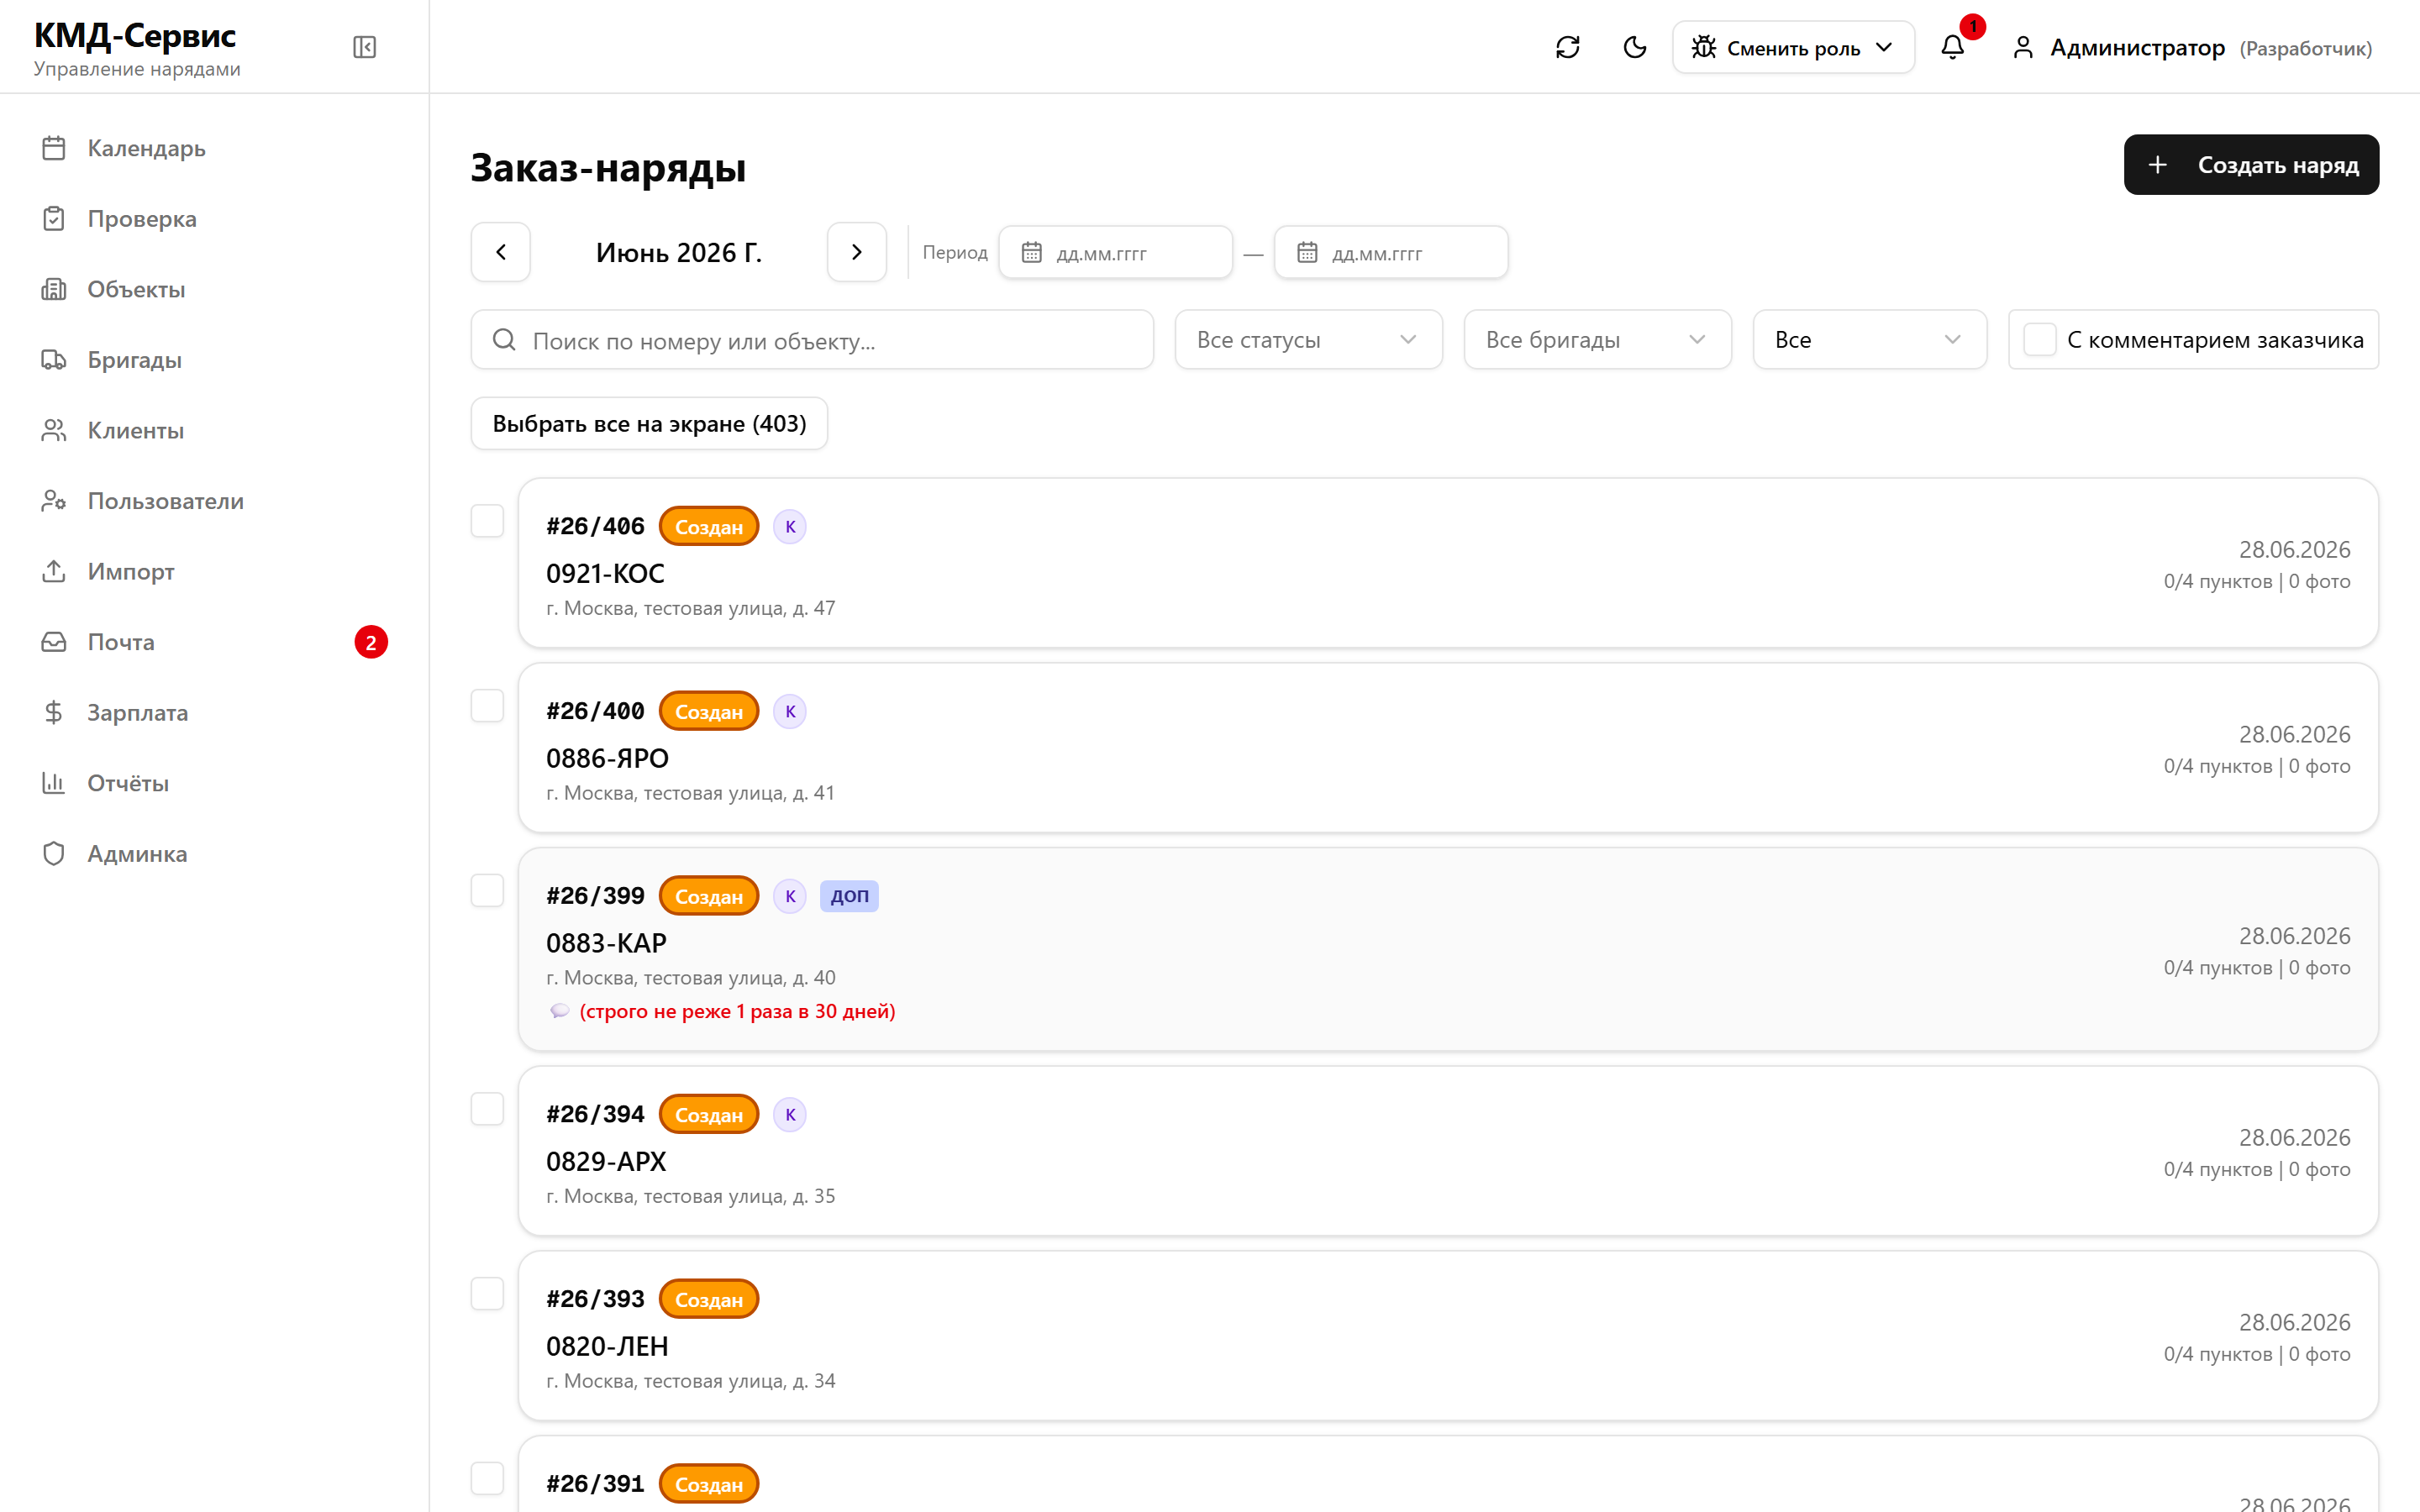Click 'Создать наряд' button

[x=2250, y=164]
